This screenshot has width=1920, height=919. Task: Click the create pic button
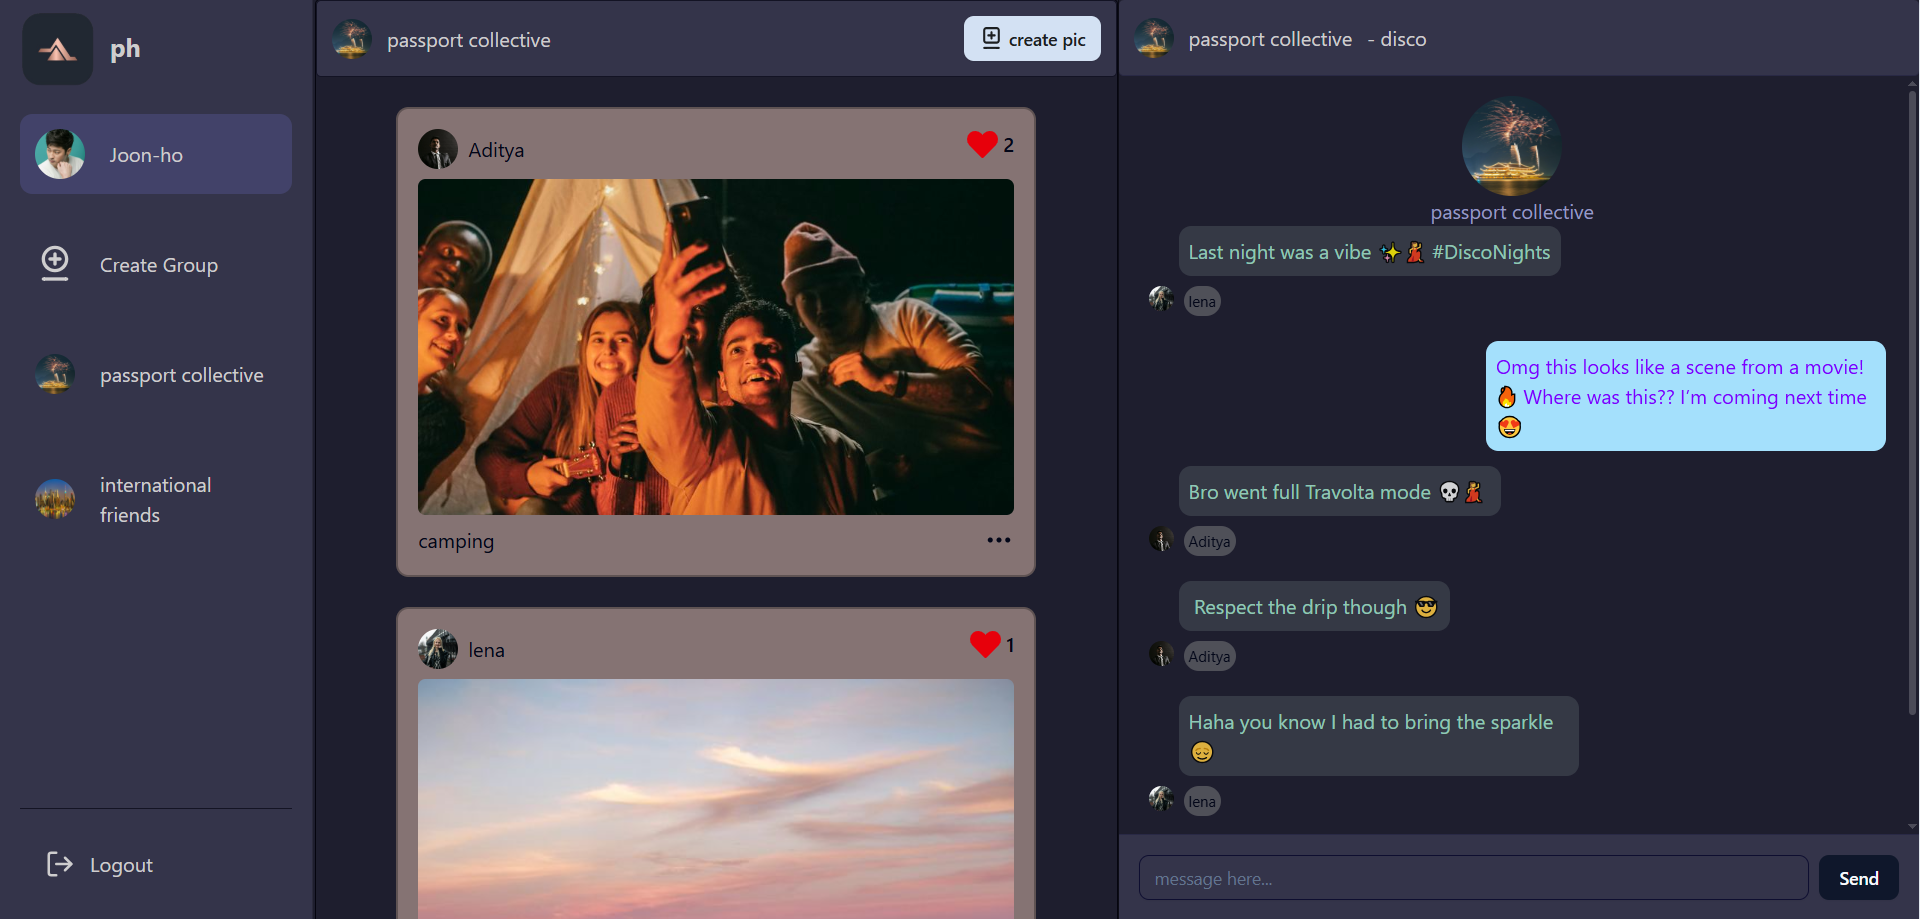pyautogui.click(x=1032, y=39)
